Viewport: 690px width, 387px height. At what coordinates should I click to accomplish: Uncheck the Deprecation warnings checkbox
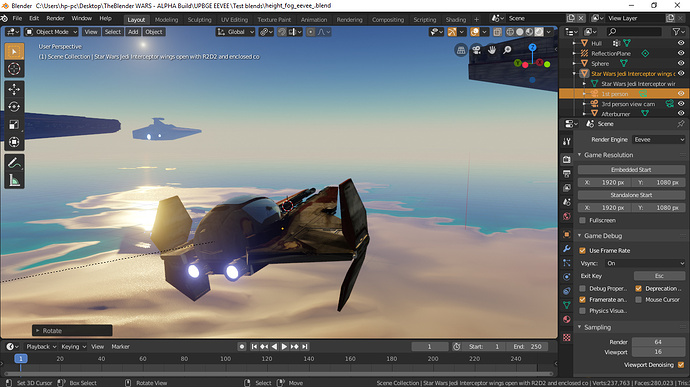pyautogui.click(x=639, y=288)
